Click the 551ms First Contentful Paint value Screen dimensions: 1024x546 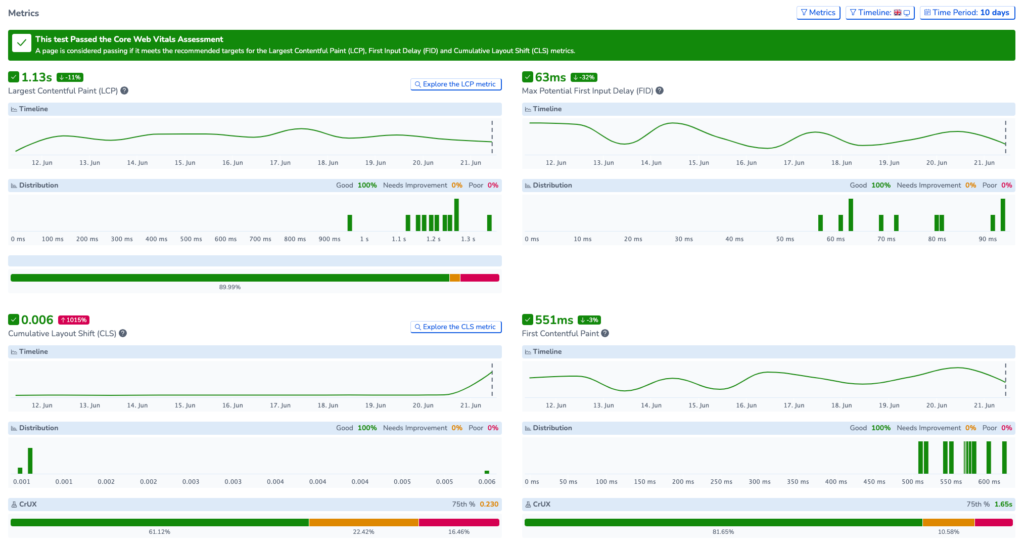tap(554, 319)
